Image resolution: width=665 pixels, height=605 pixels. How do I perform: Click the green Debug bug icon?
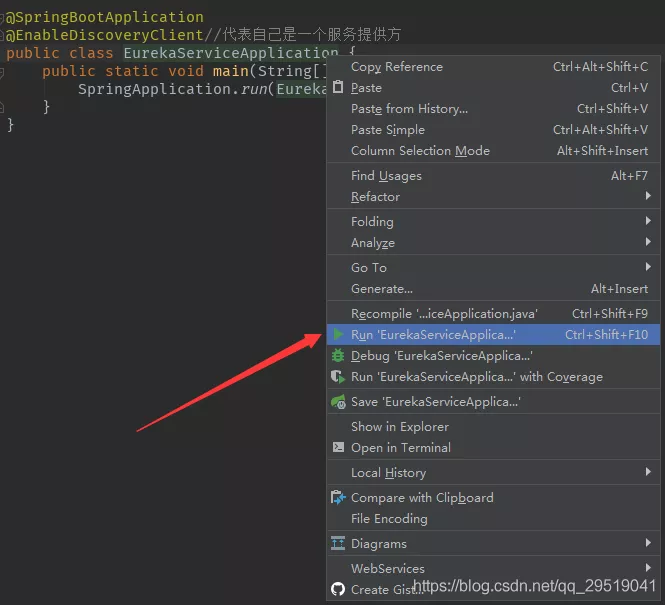pos(338,355)
